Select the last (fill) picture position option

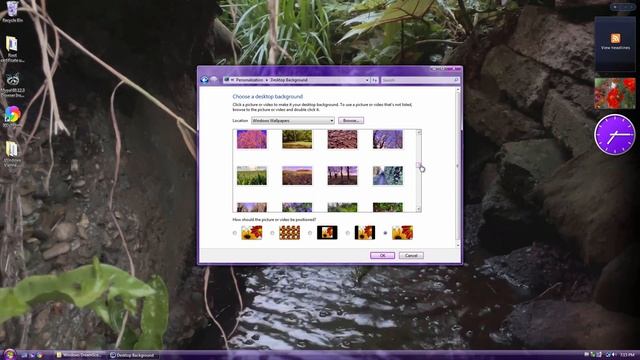pyautogui.click(x=385, y=233)
